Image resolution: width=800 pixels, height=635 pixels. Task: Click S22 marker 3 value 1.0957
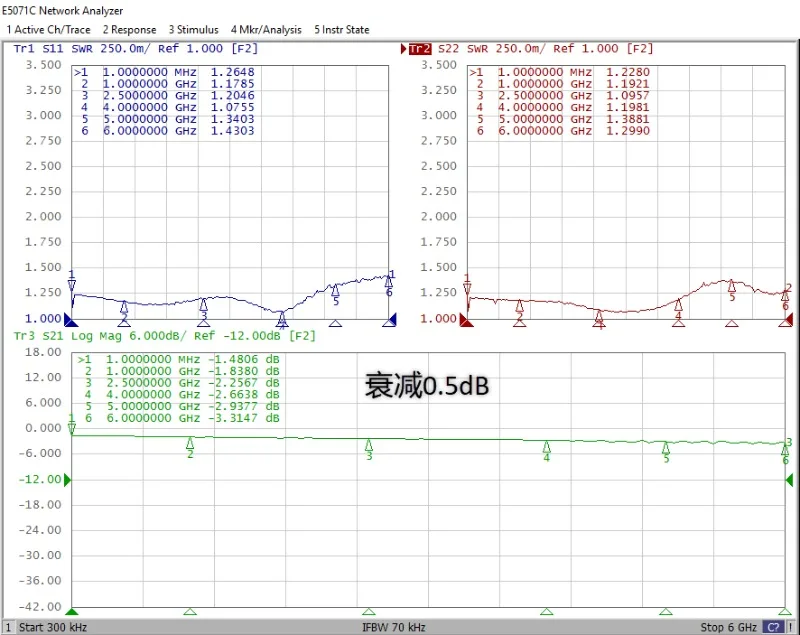point(628,95)
